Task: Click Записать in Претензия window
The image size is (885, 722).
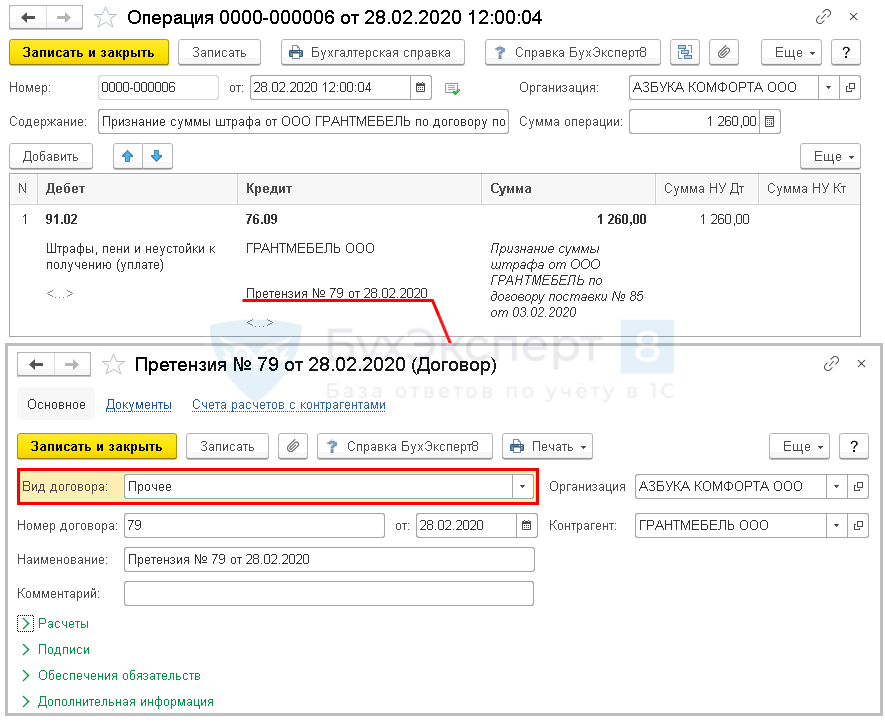Action: tap(227, 447)
